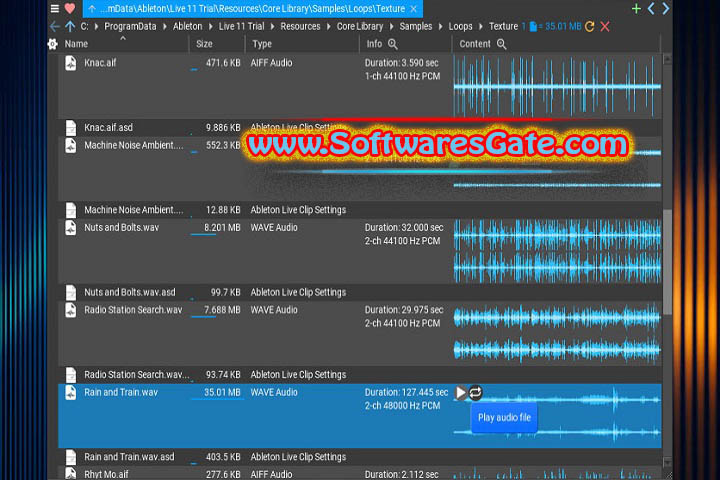Screen dimensions: 720x480
Task: Expand arrow after Samples breadcrumb
Action: pyautogui.click(x=440, y=27)
